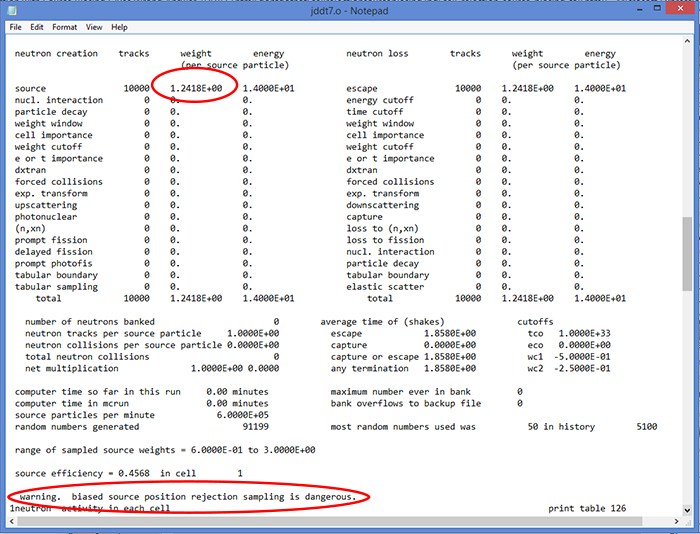Screen dimensions: 700x534
Task: Open the File menu
Action: 16,27
